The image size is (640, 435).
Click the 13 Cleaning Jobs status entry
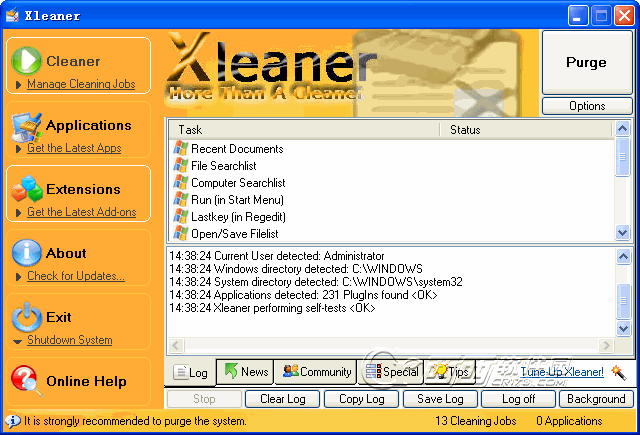(476, 421)
